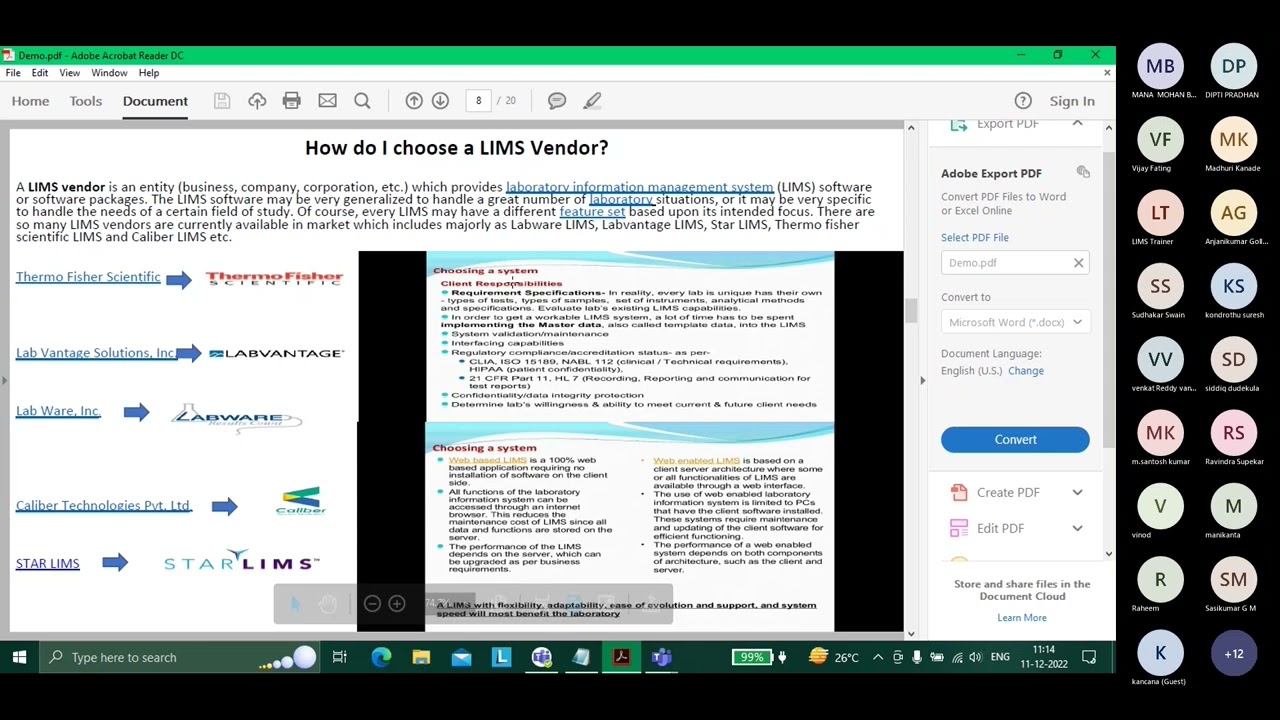Clear selected file Demo.pdf
Image resolution: width=1280 pixels, height=720 pixels.
(x=1078, y=263)
